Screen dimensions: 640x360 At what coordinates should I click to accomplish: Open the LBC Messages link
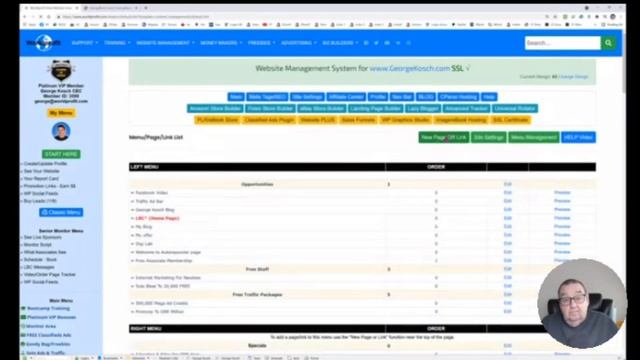(x=39, y=267)
